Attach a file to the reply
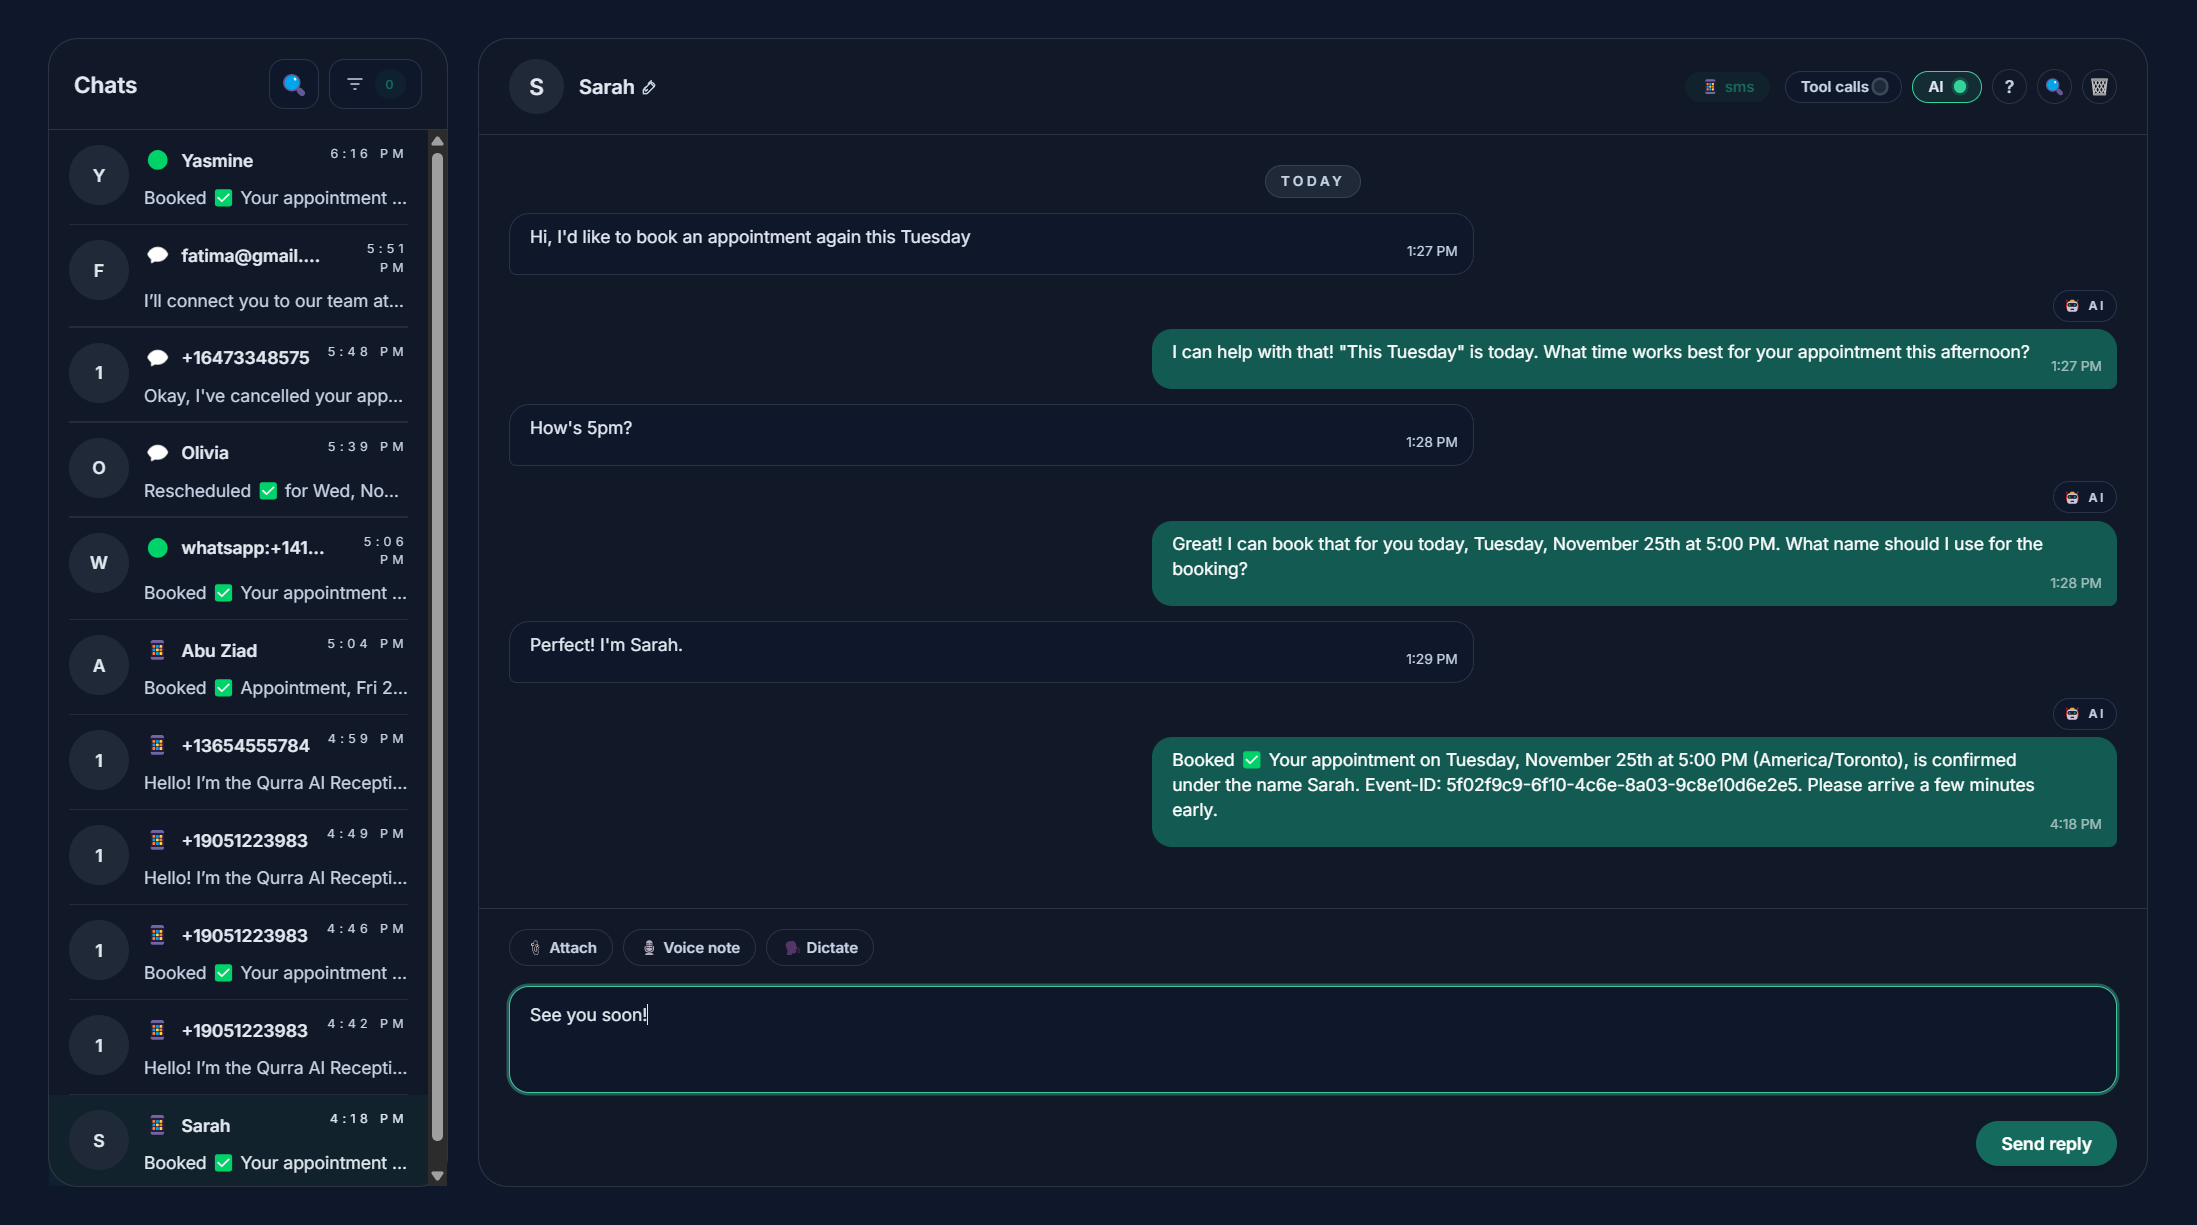 [x=560, y=947]
